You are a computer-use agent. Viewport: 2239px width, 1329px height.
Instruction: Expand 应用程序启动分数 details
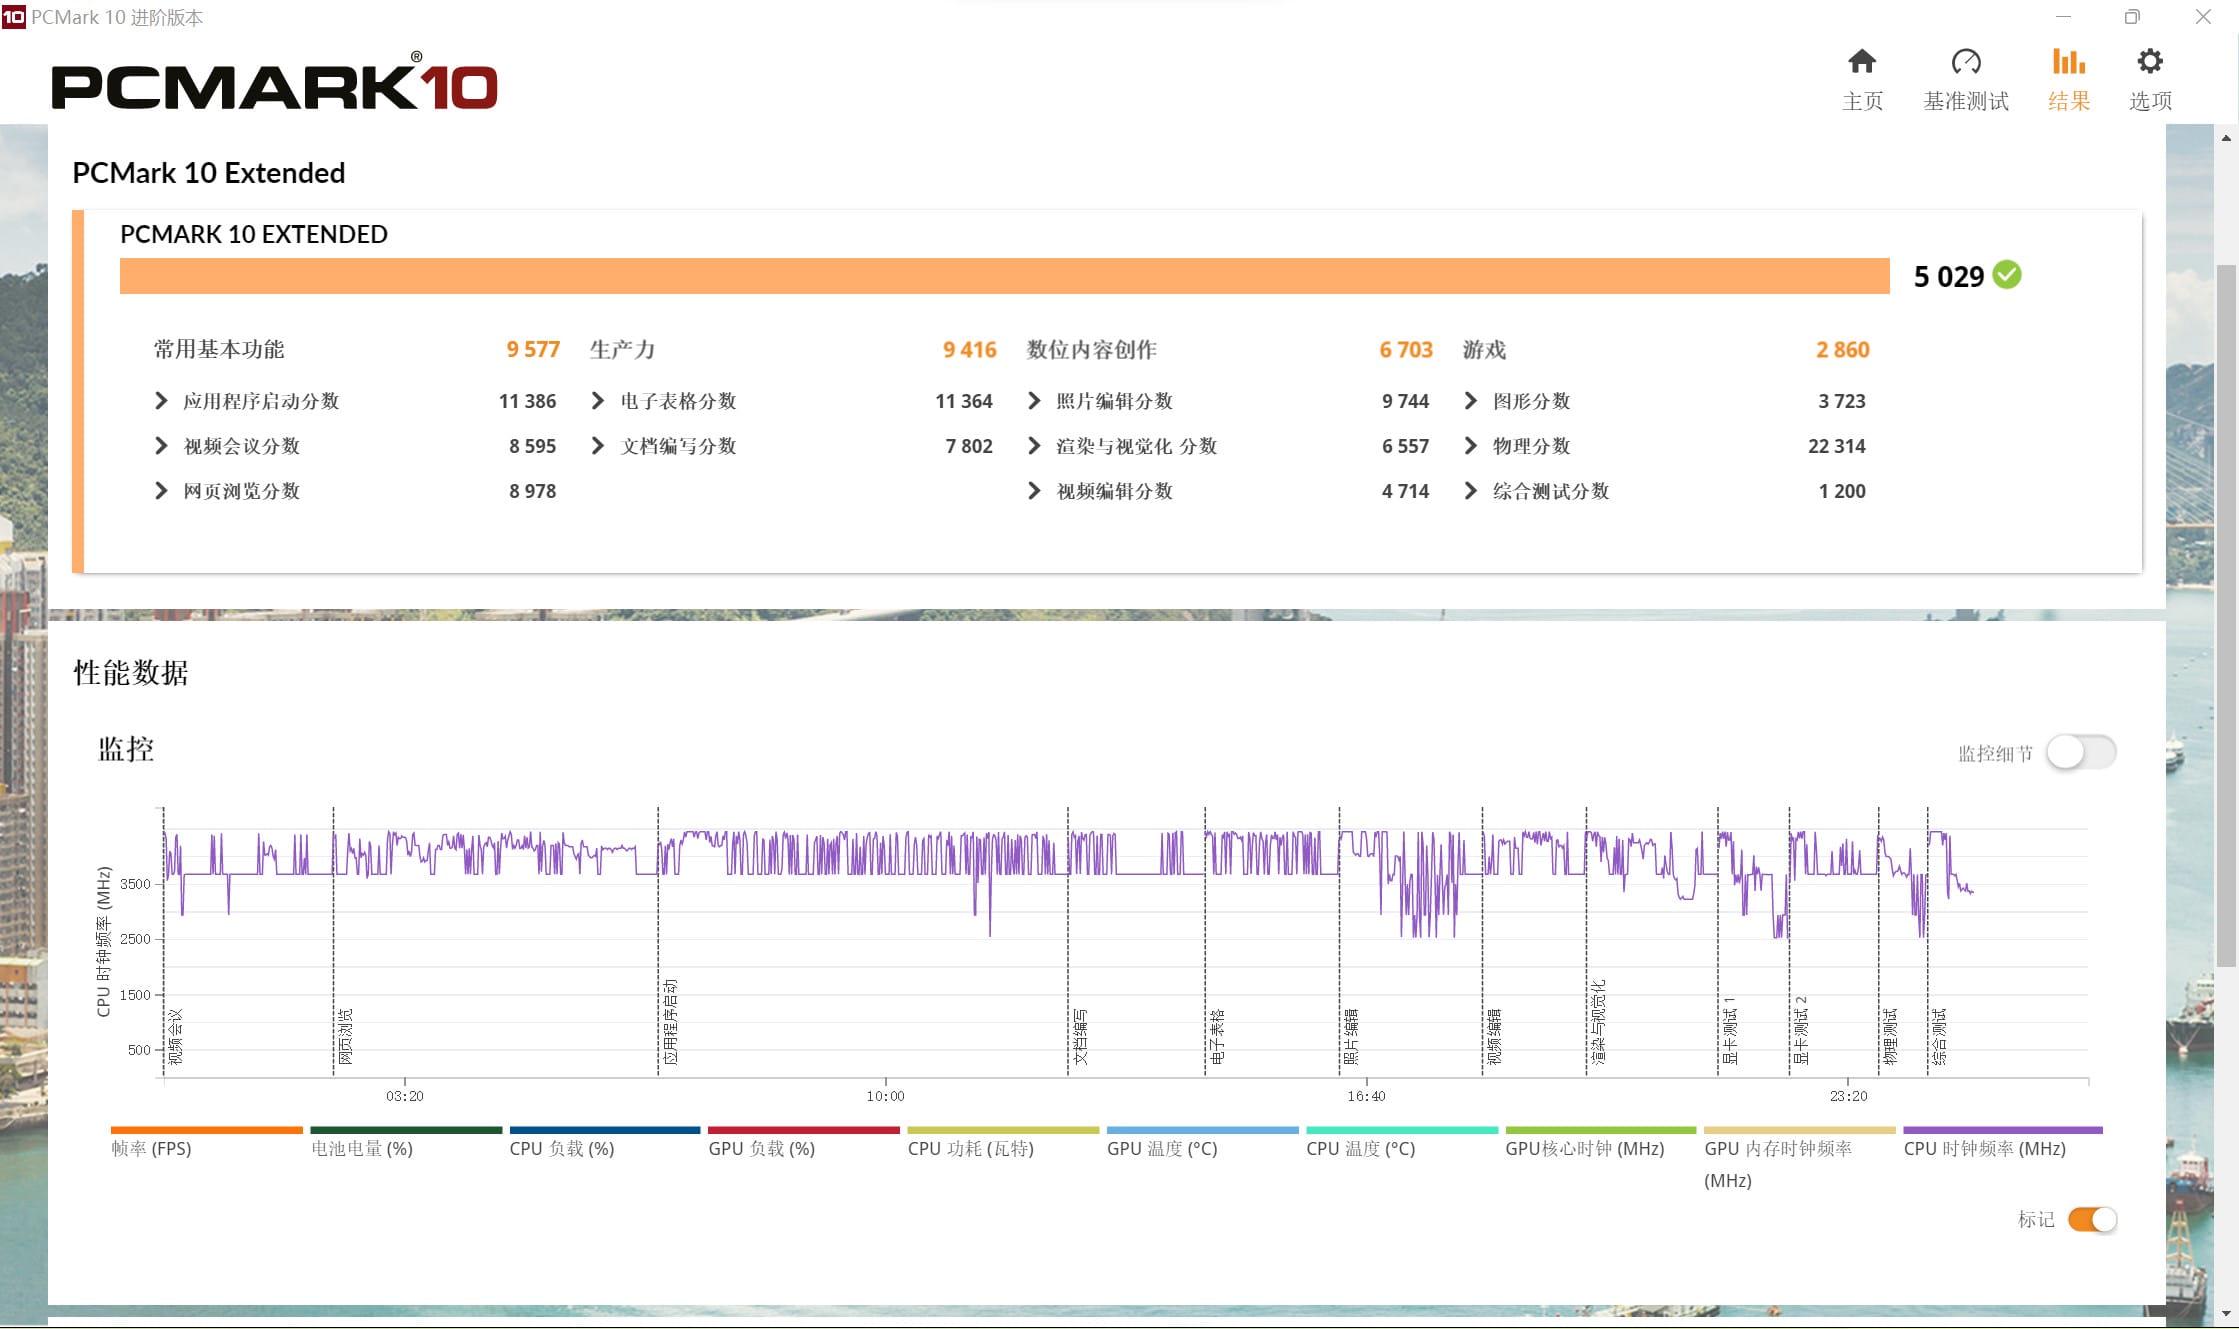[x=161, y=401]
